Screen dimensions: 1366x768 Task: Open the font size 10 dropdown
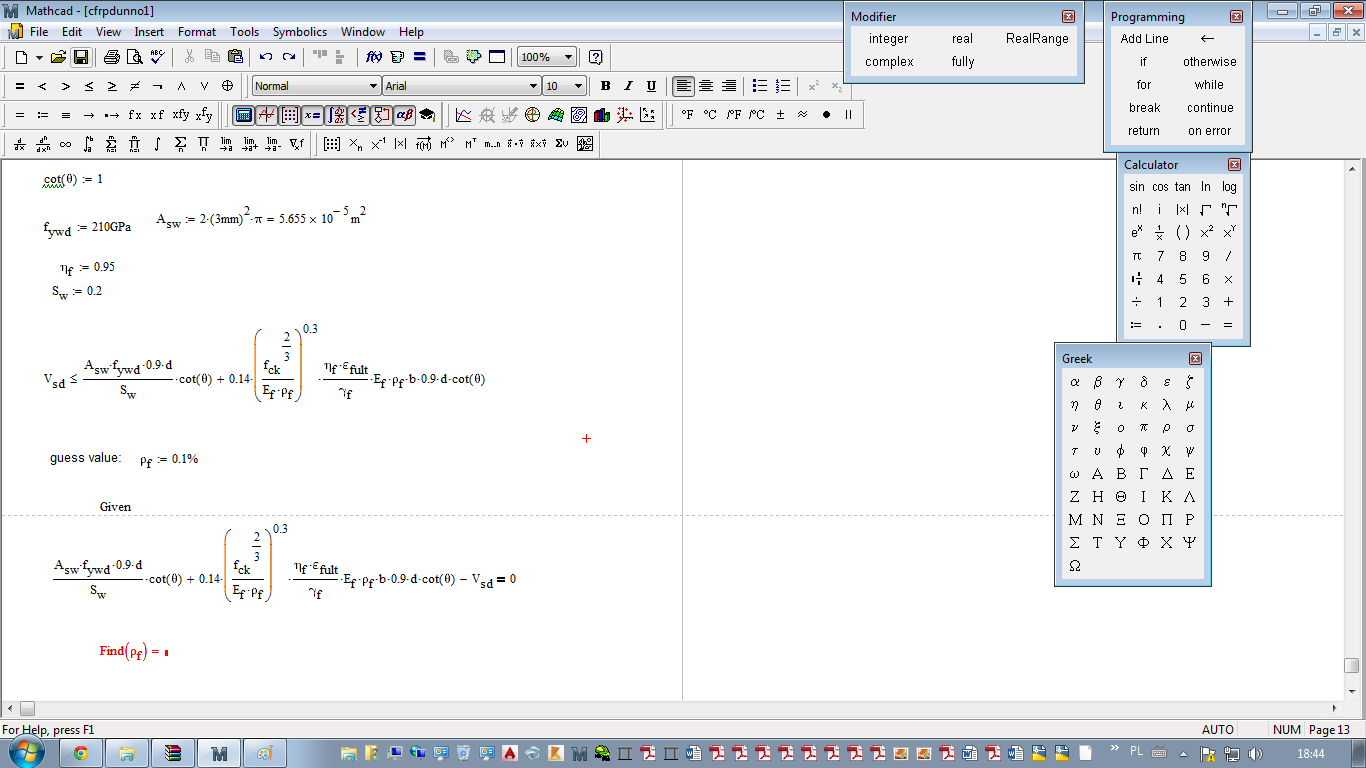(x=579, y=86)
